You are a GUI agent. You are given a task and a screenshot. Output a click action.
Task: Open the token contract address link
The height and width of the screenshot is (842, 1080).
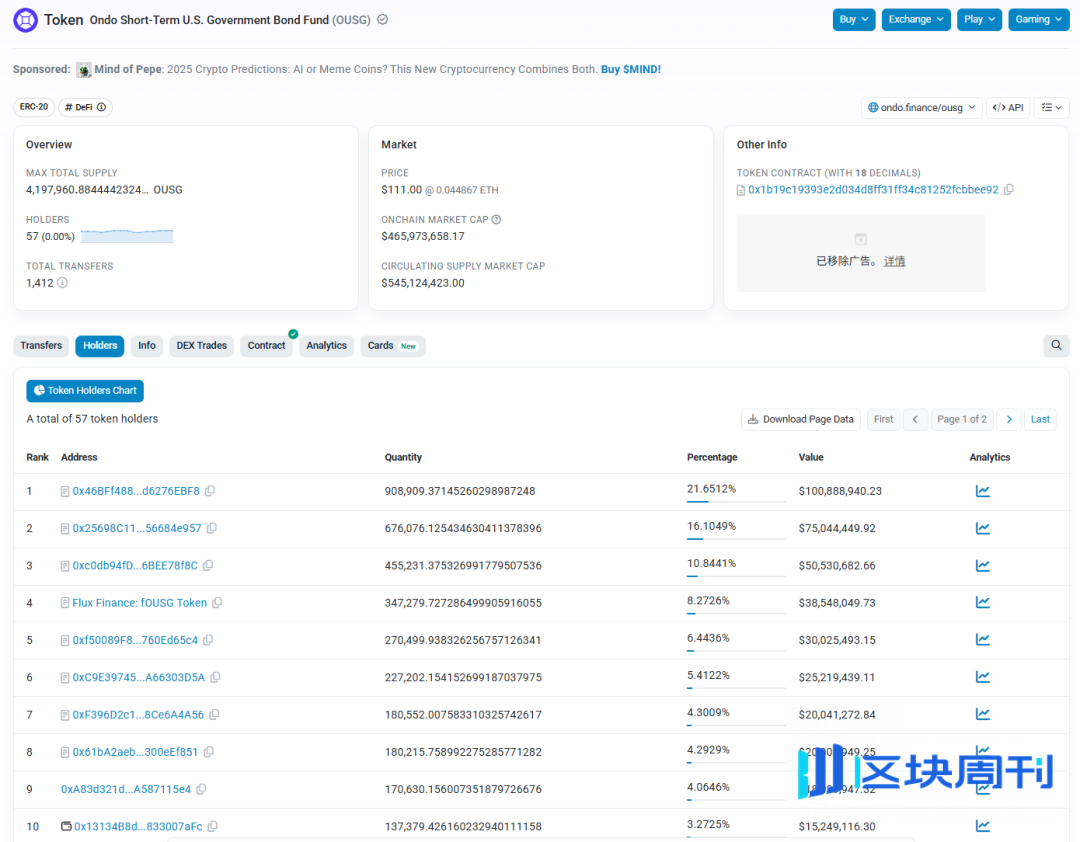coord(873,189)
